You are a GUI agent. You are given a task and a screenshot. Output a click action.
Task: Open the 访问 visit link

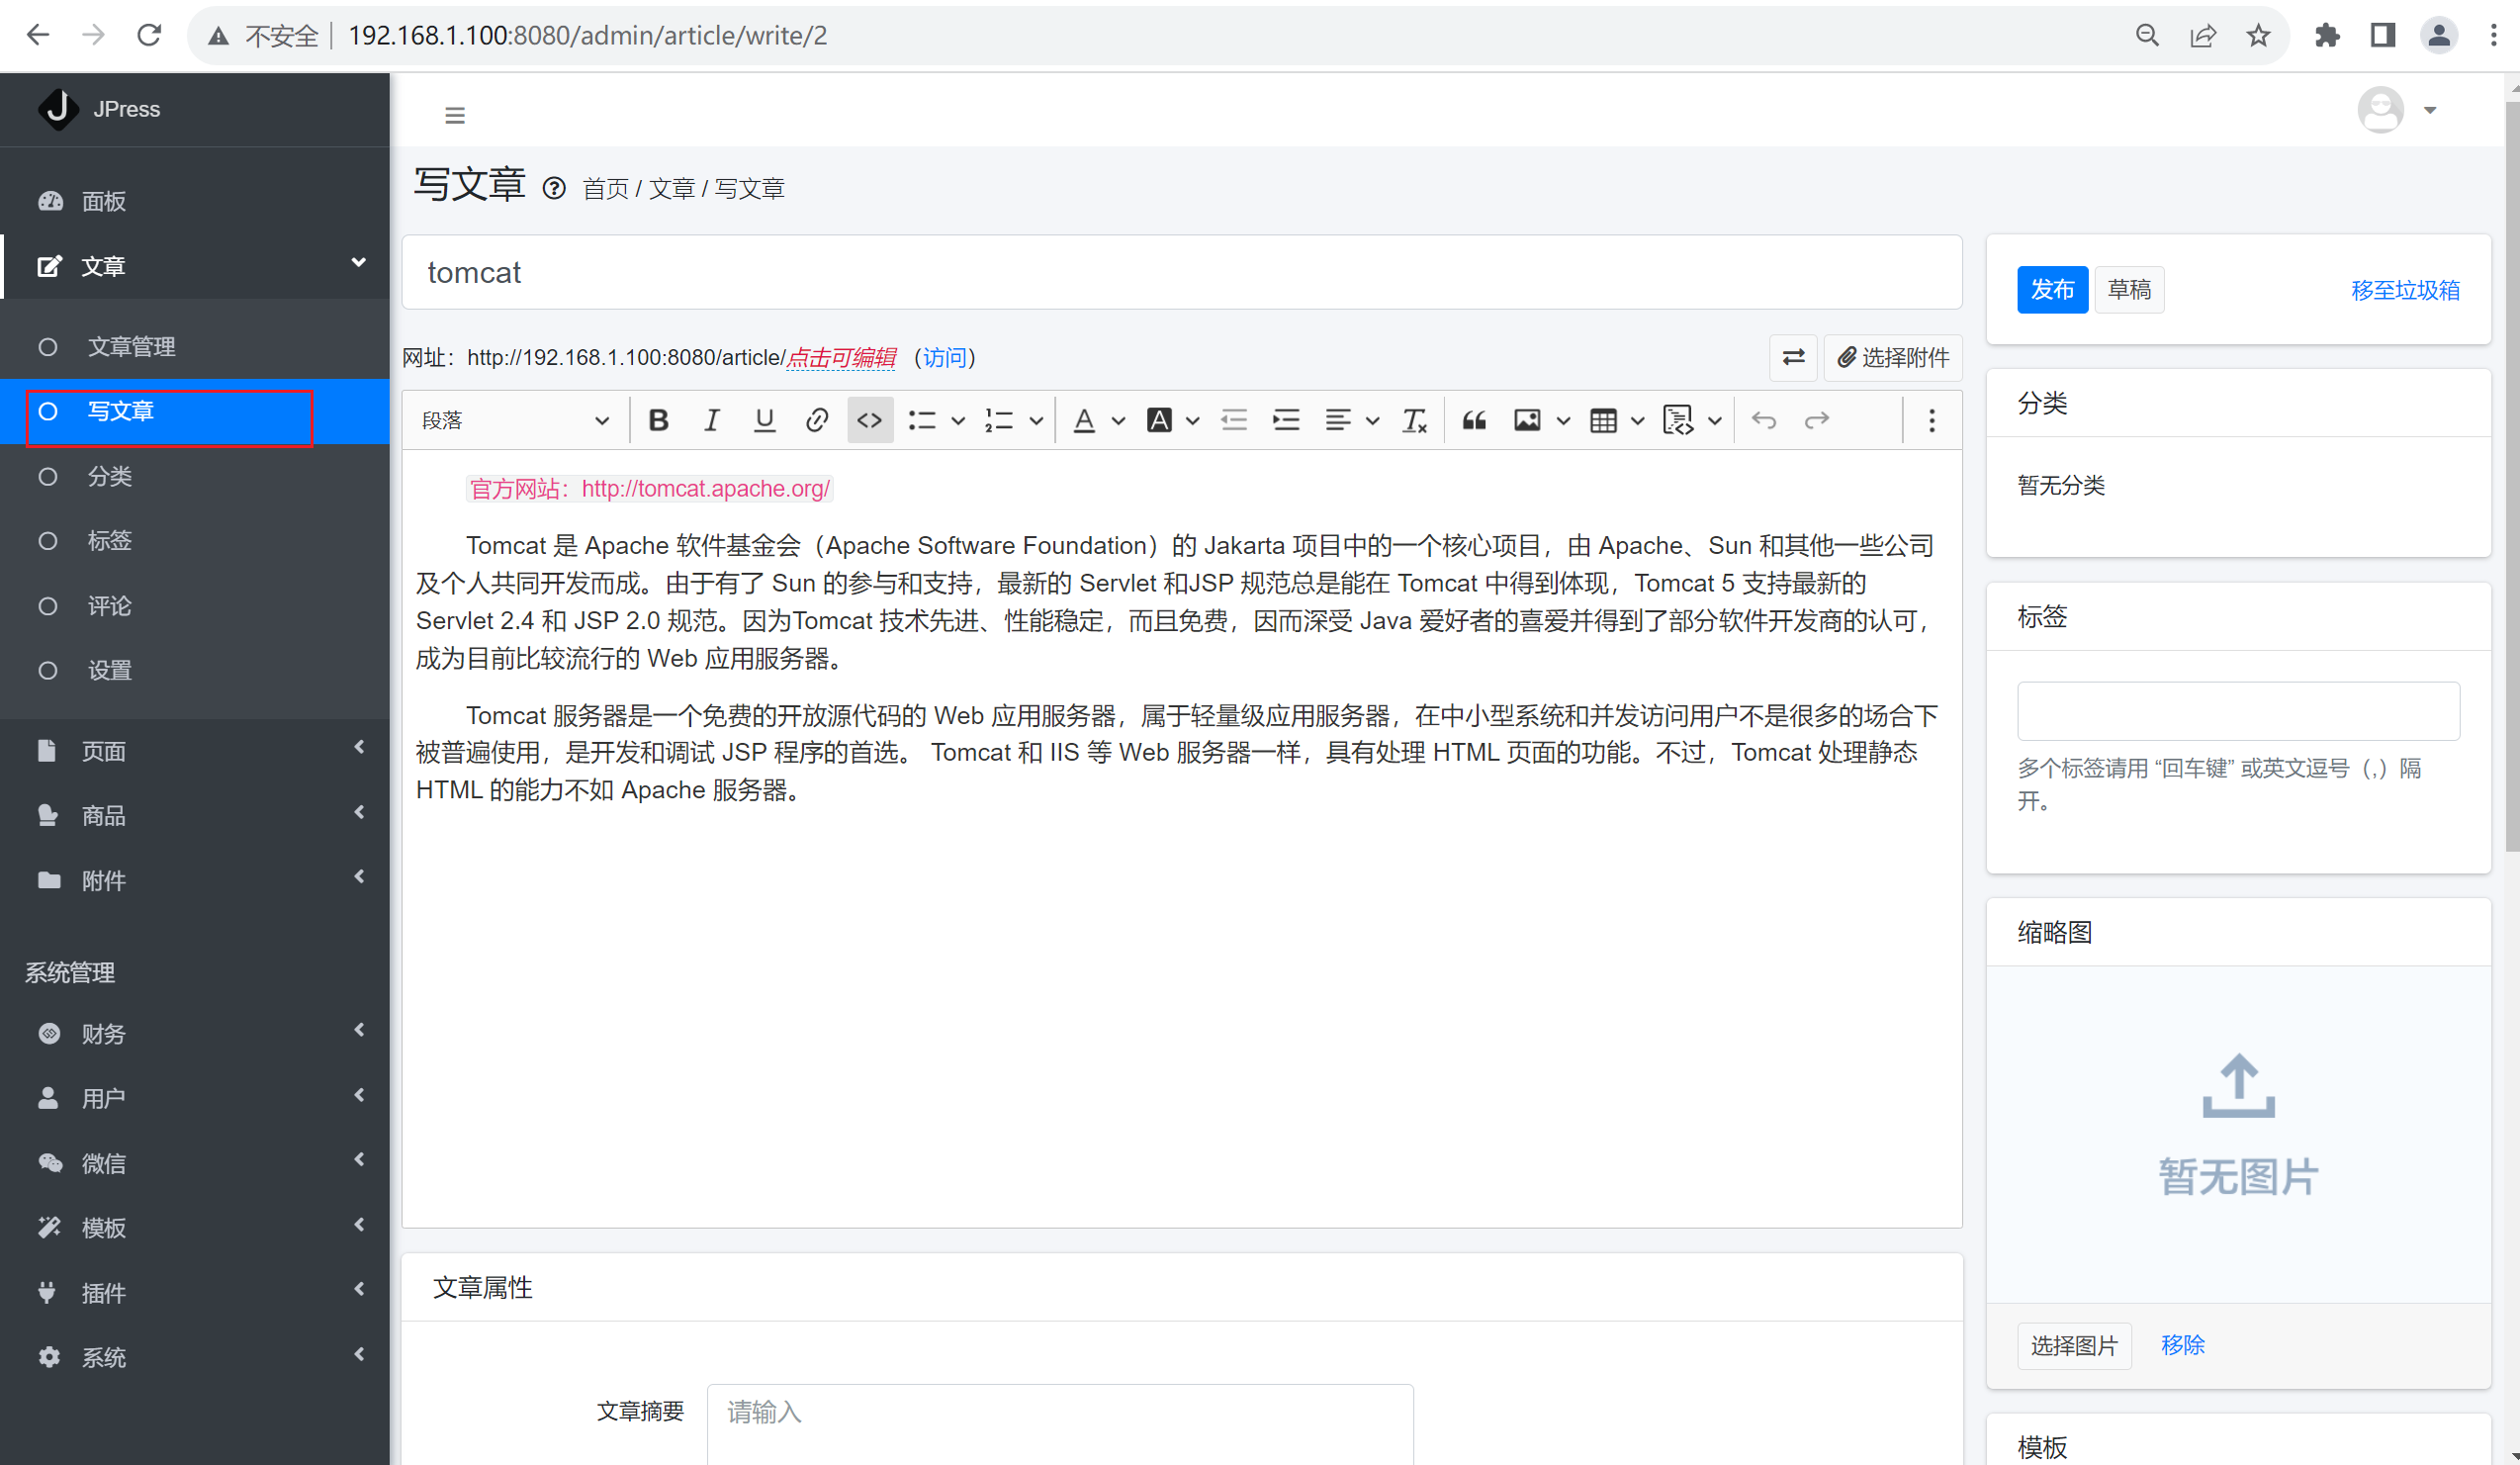click(944, 358)
